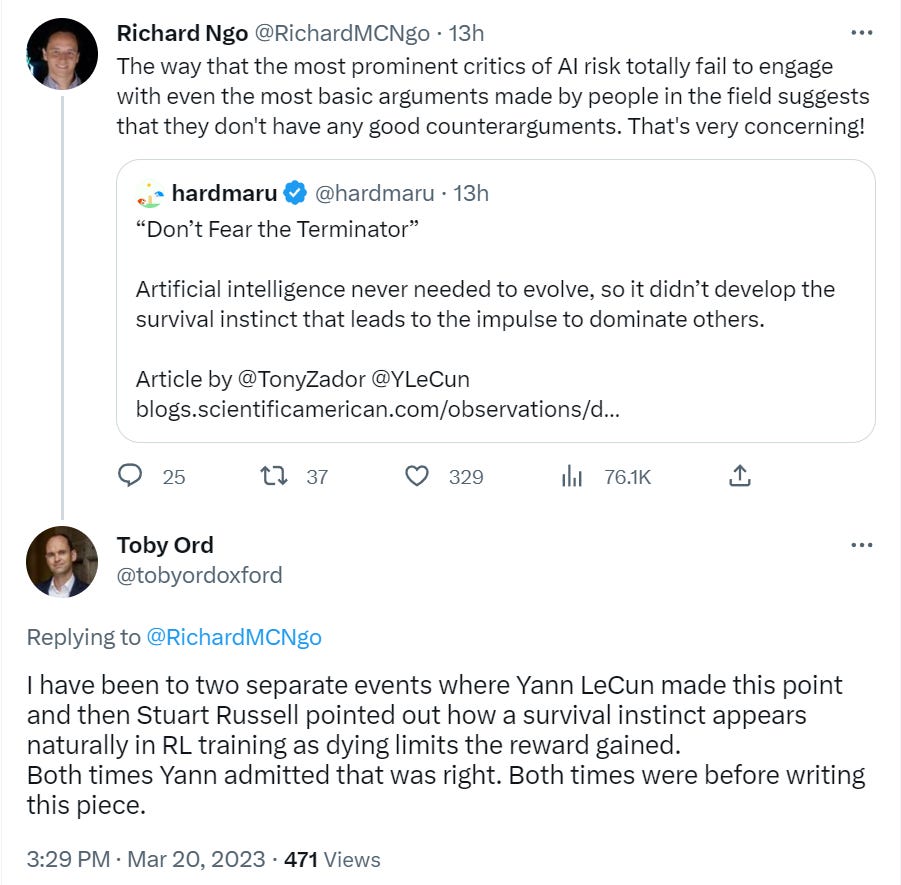Click the Richard Ngo display name
Image resolution: width=901 pixels, height=885 pixels.
181,32
